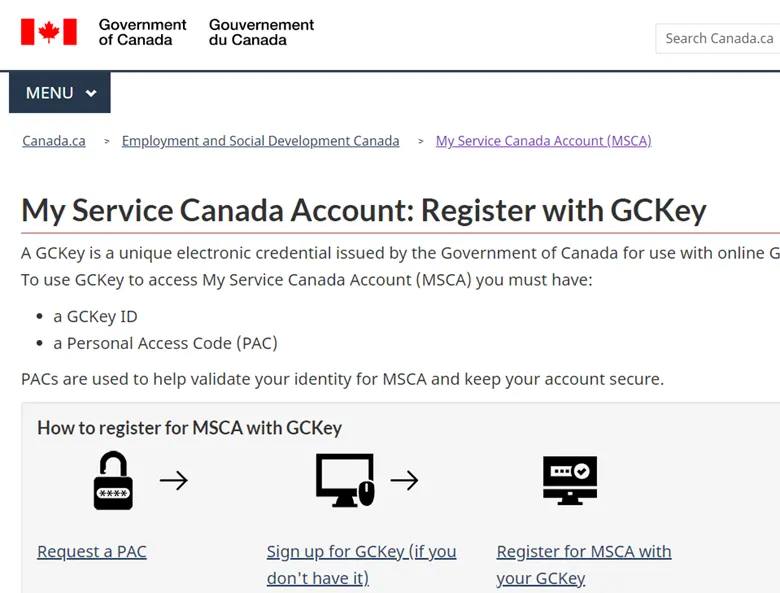Viewport: 780px width, 593px height.
Task: Click the arrow after the padlock icon
Action: [x=174, y=481]
